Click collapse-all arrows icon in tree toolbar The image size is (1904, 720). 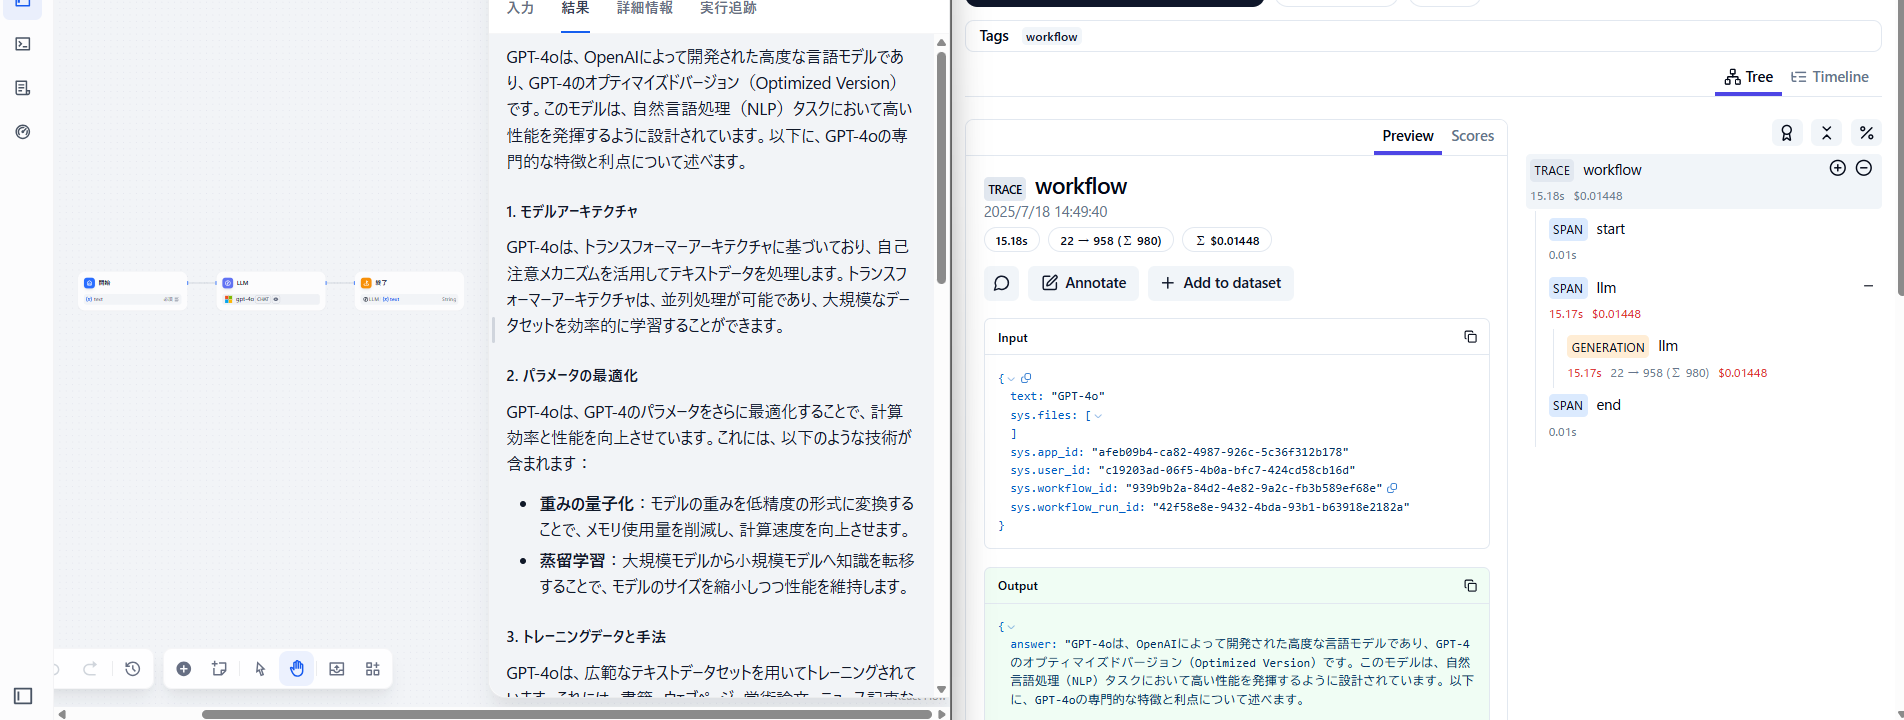coord(1826,132)
